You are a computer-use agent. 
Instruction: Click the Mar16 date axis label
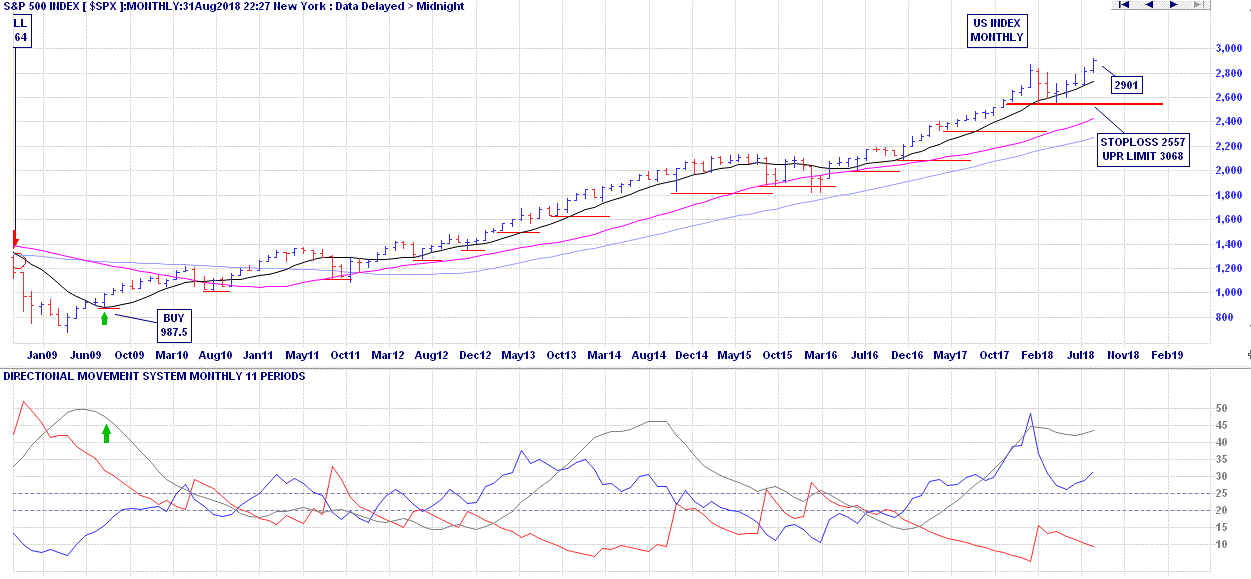(x=821, y=355)
